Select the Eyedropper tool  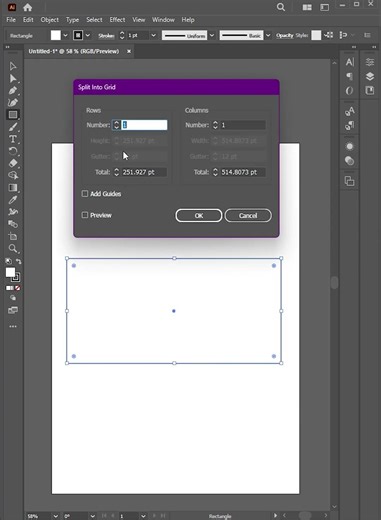[x=13, y=200]
